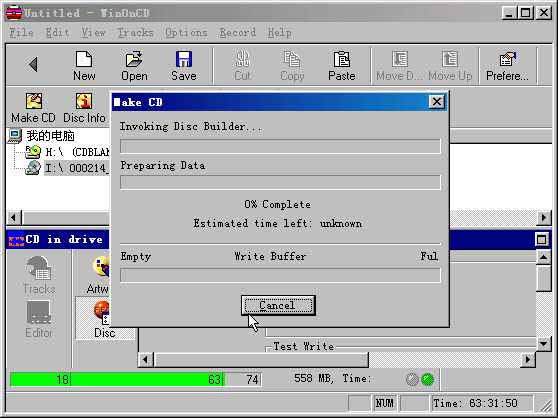Click the Cut toolbar icon
558x418 pixels.
[243, 66]
